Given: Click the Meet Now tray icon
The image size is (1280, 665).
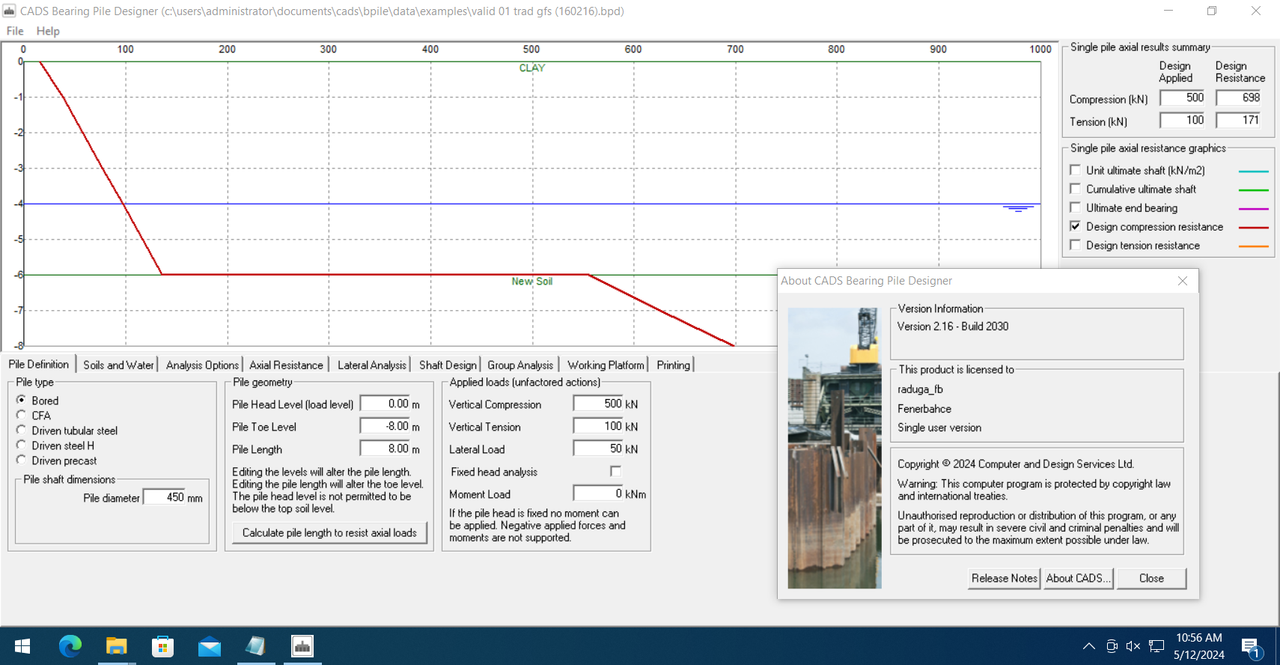Looking at the screenshot, I should [1112, 646].
